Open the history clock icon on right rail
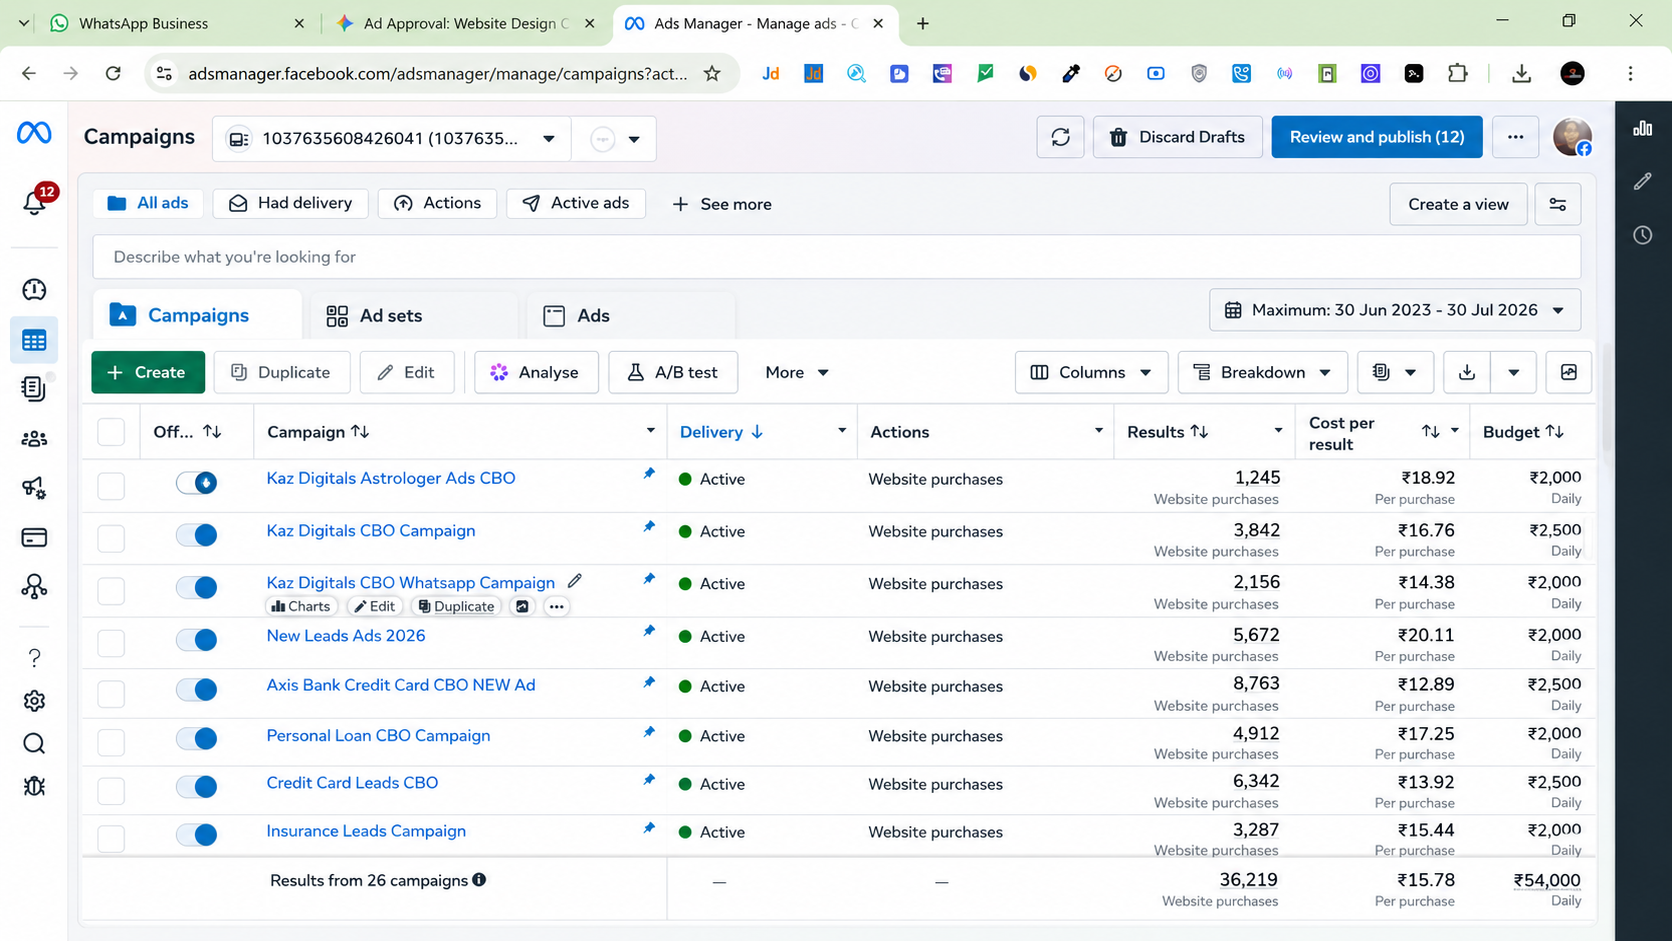Image resolution: width=1672 pixels, height=941 pixels. (x=1643, y=235)
